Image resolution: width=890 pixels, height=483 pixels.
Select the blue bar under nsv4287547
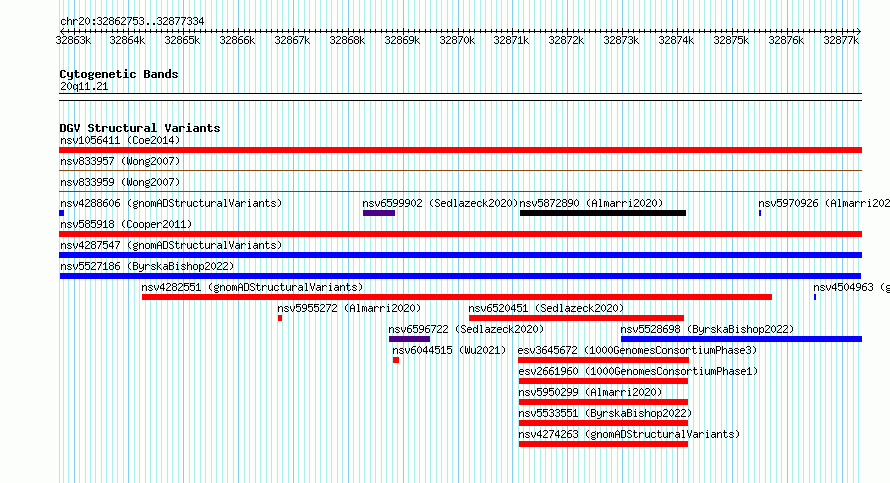(x=460, y=255)
